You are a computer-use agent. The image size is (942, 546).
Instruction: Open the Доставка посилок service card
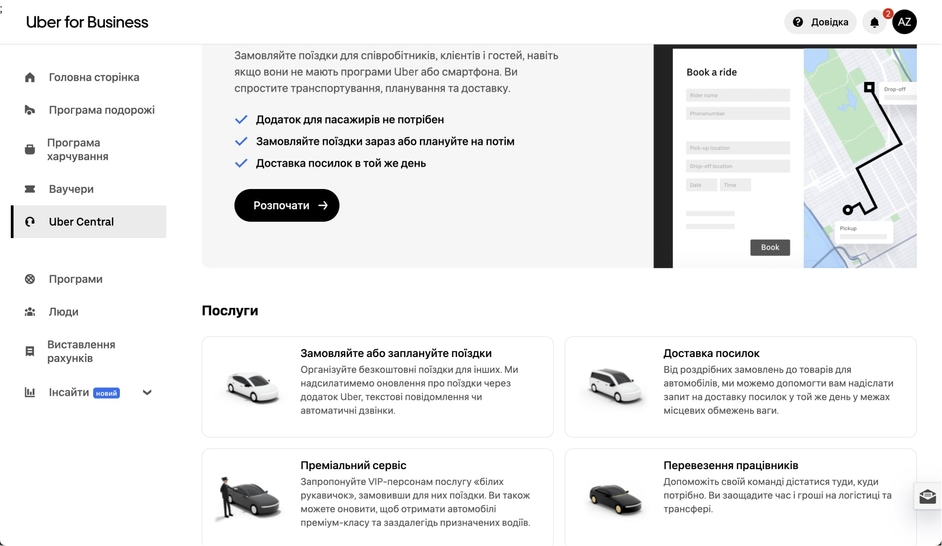[x=741, y=387]
